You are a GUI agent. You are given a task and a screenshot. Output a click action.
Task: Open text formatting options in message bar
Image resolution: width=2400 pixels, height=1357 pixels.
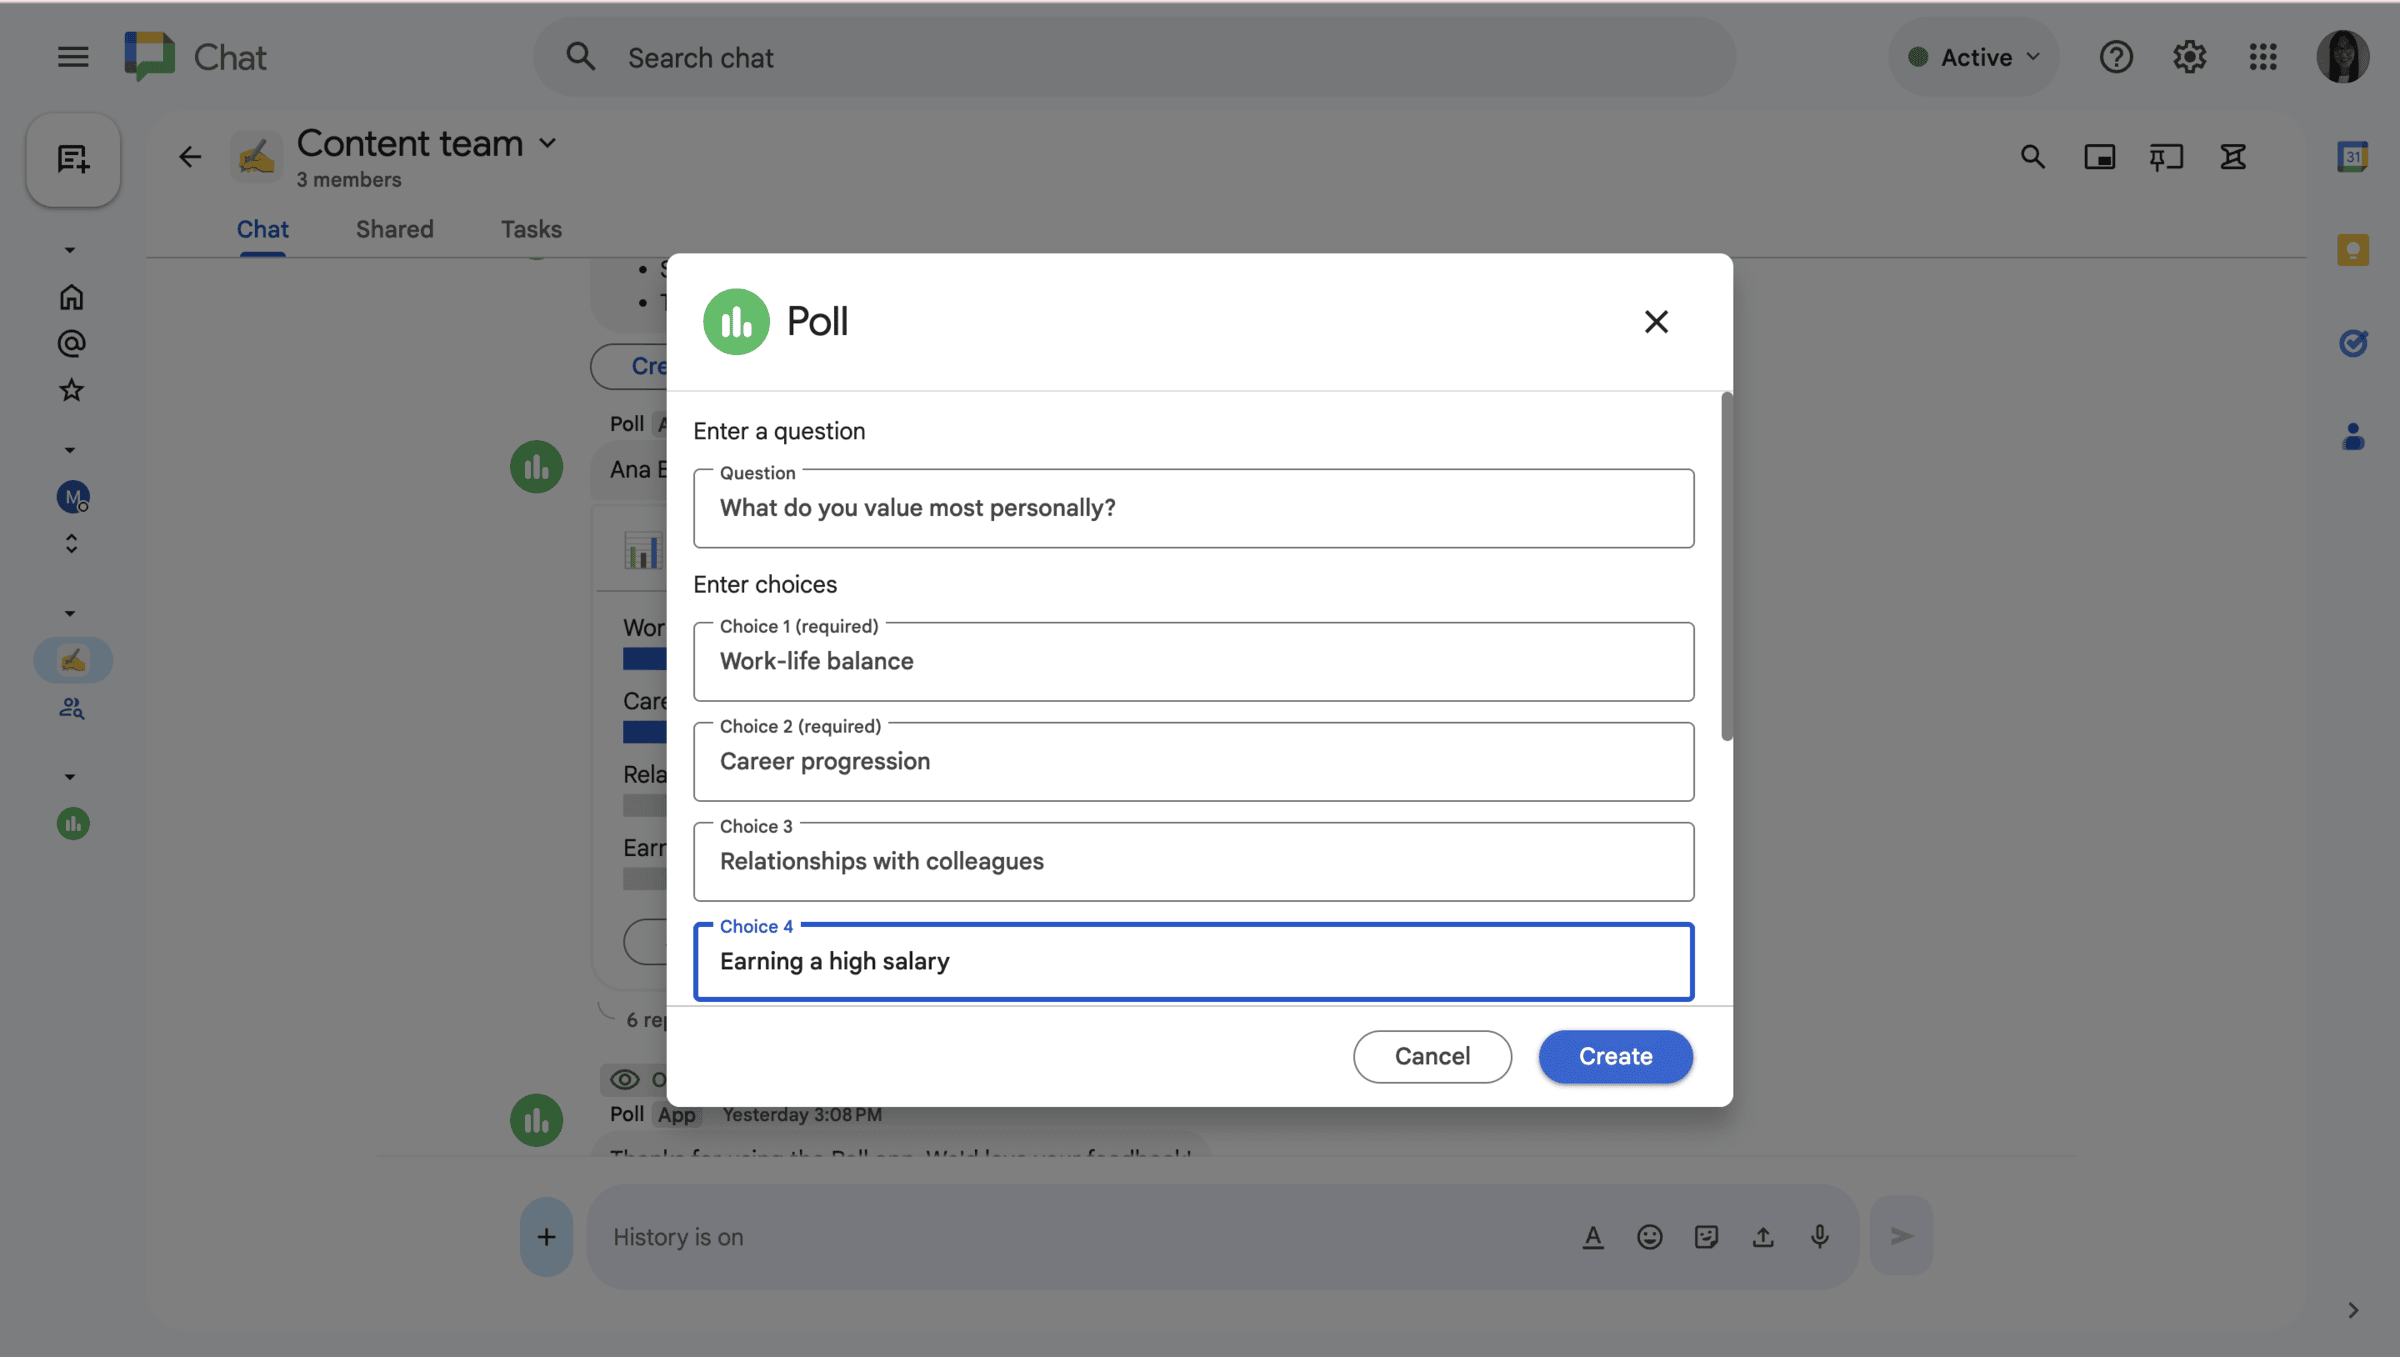click(x=1593, y=1237)
